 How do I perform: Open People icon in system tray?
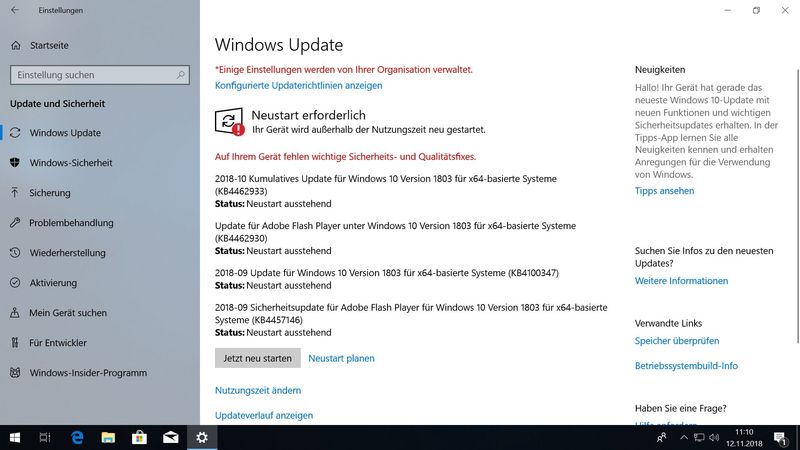[x=662, y=438]
